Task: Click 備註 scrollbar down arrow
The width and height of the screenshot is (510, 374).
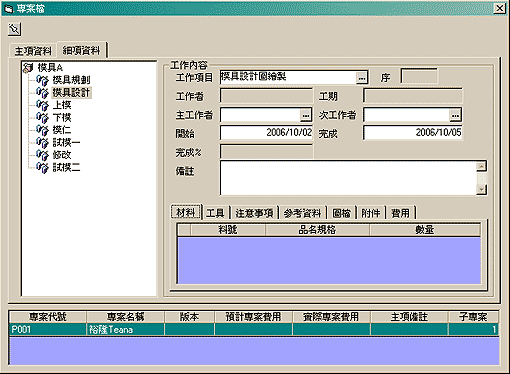Action: point(482,190)
